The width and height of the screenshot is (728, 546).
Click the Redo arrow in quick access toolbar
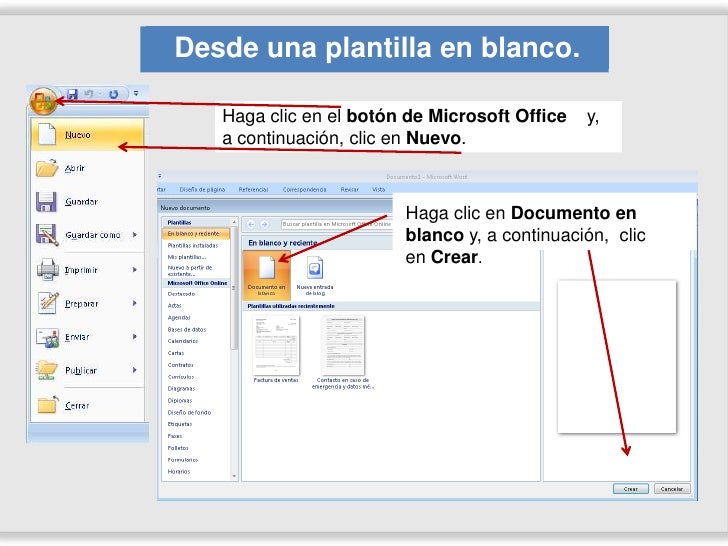point(113,94)
